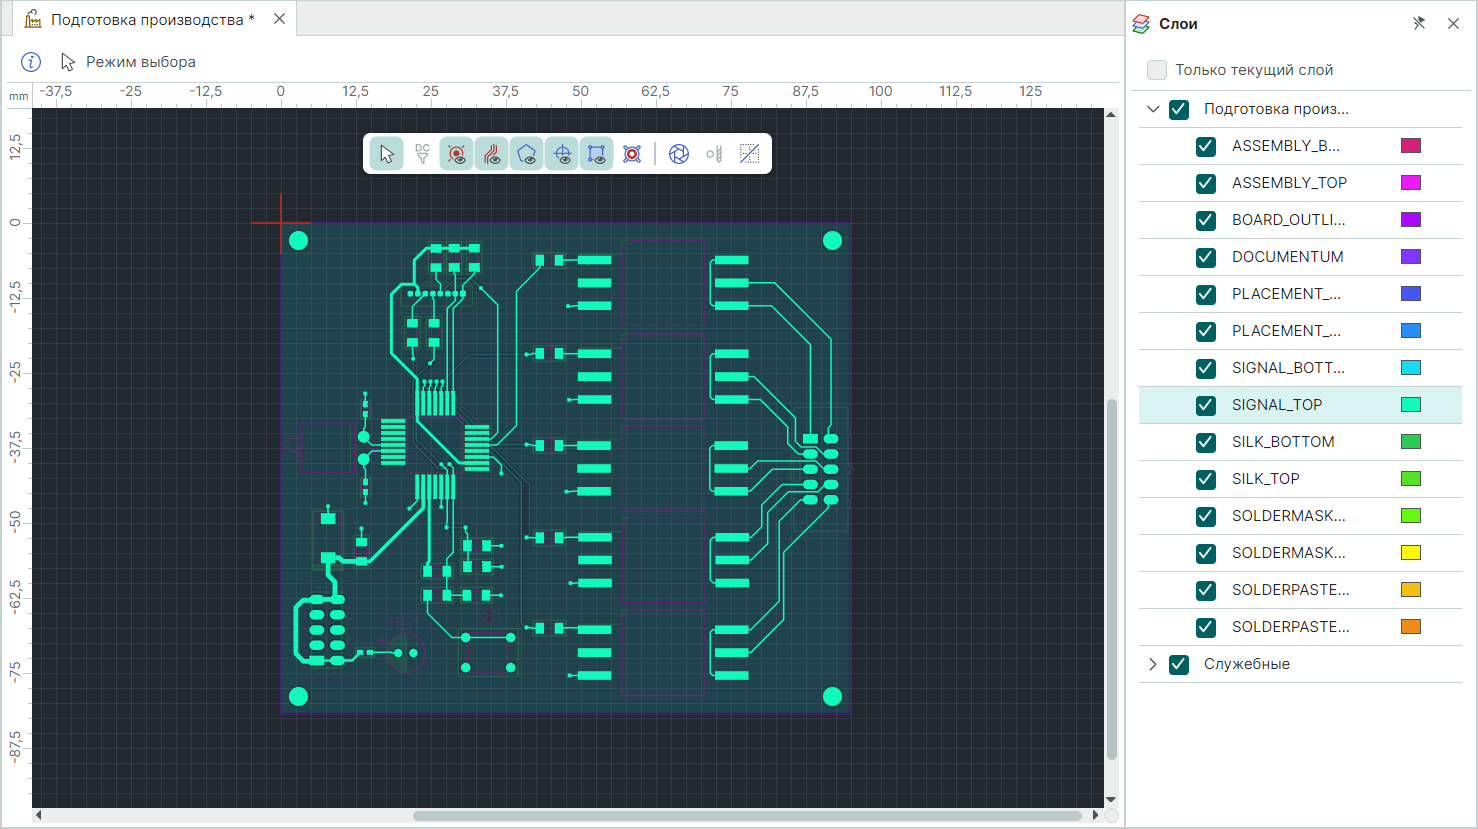The height and width of the screenshot is (829, 1478).
Task: Click the Режим выбора label
Action: click(x=141, y=62)
